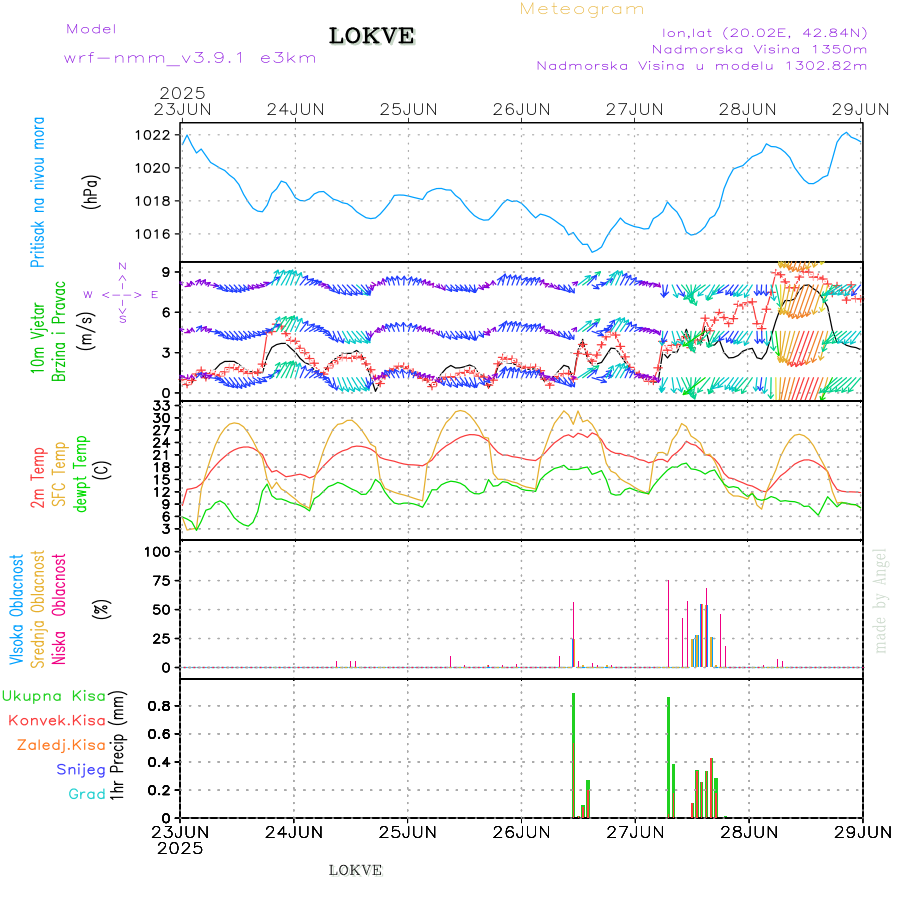Click the lon,lat (20.02E, 42.84N) coordinates text
Image resolution: width=900 pixels, height=900 pixels.
(757, 31)
